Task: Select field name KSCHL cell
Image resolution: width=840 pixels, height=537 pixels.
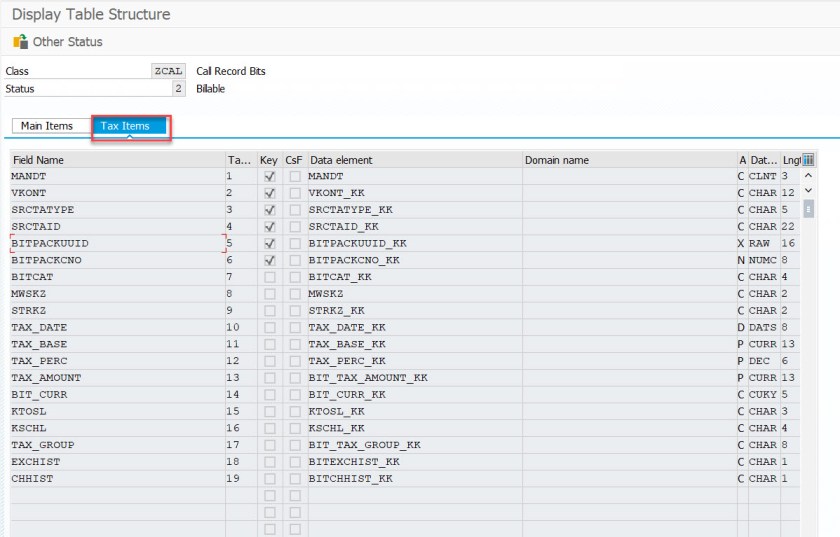Action: click(117, 428)
